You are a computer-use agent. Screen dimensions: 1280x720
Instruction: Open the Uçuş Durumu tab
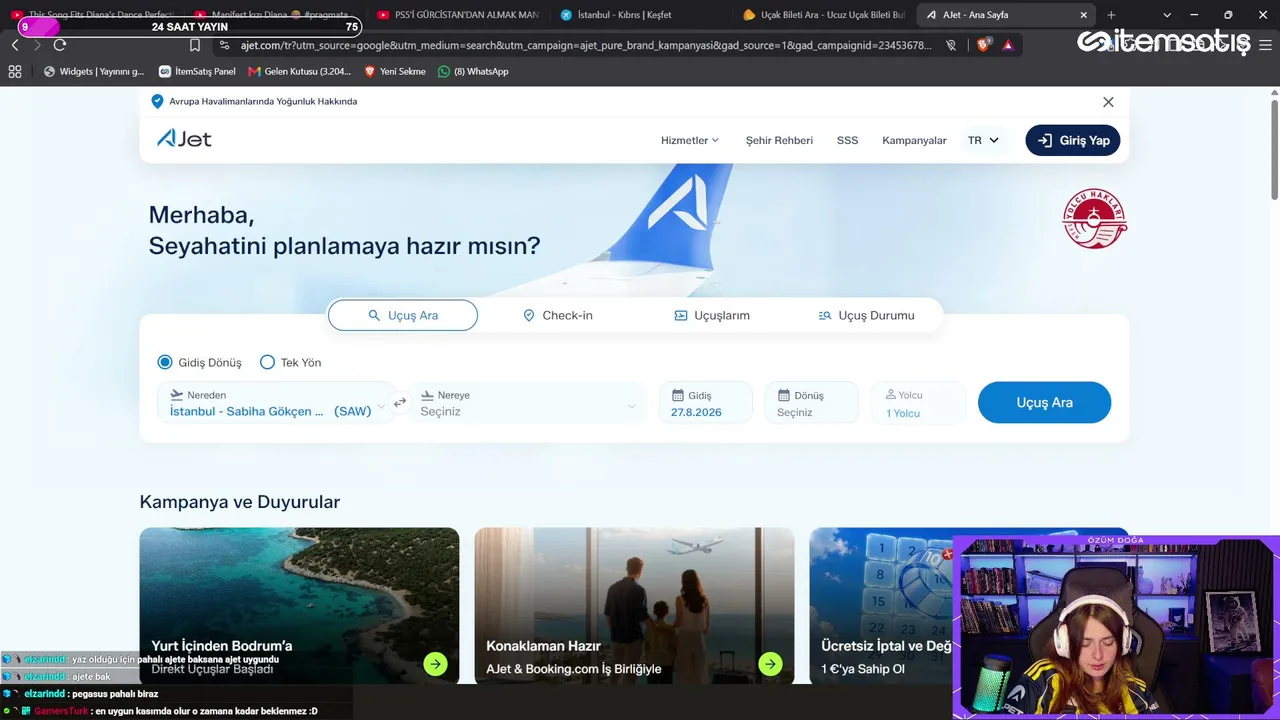tap(867, 315)
